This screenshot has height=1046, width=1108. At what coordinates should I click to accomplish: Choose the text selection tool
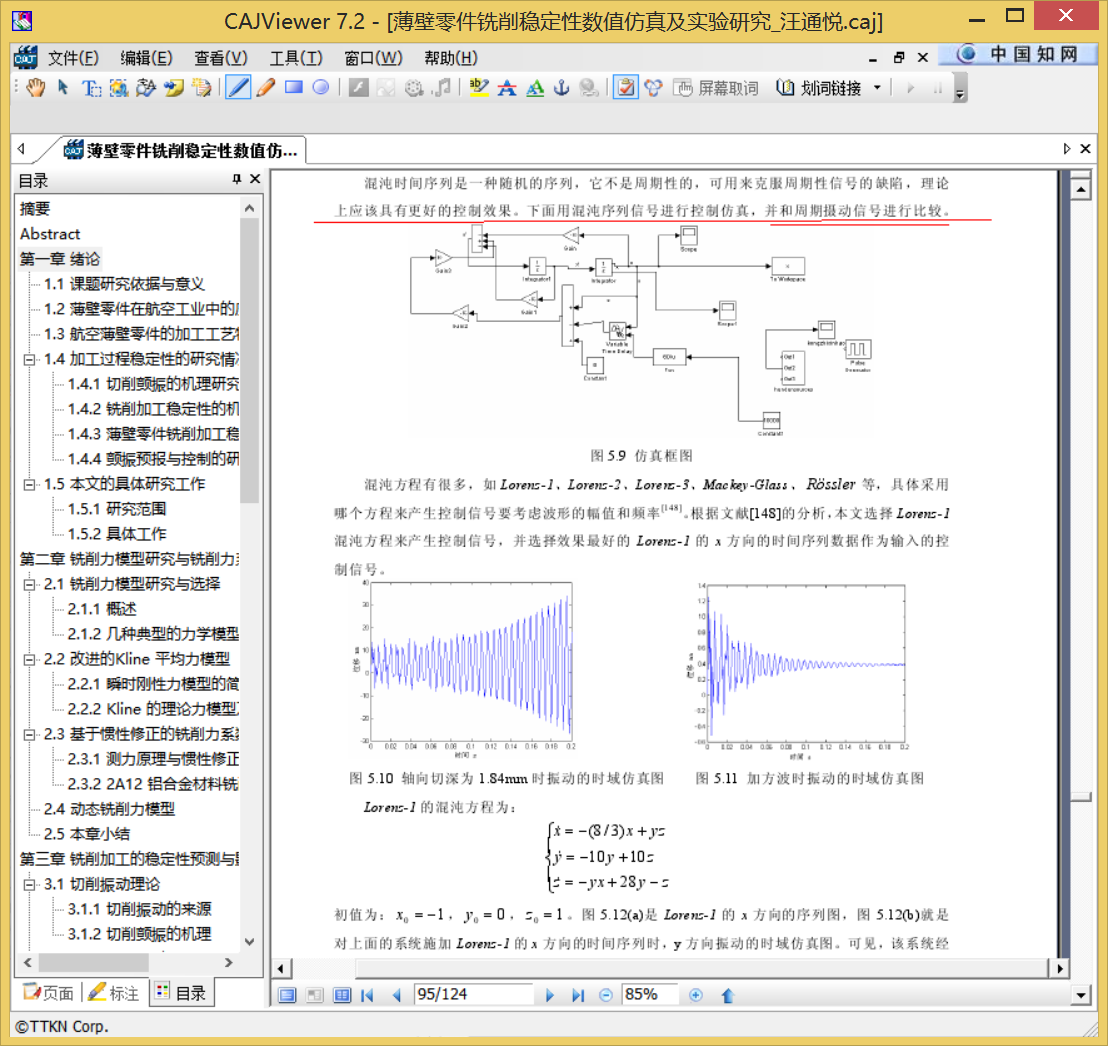[x=90, y=88]
